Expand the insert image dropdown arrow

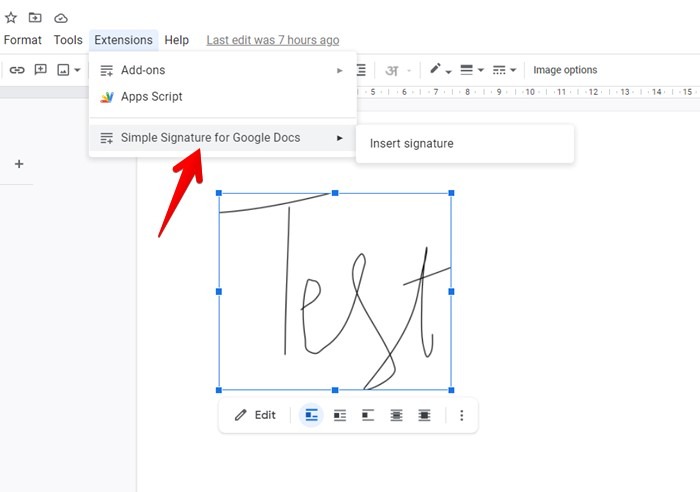point(77,70)
